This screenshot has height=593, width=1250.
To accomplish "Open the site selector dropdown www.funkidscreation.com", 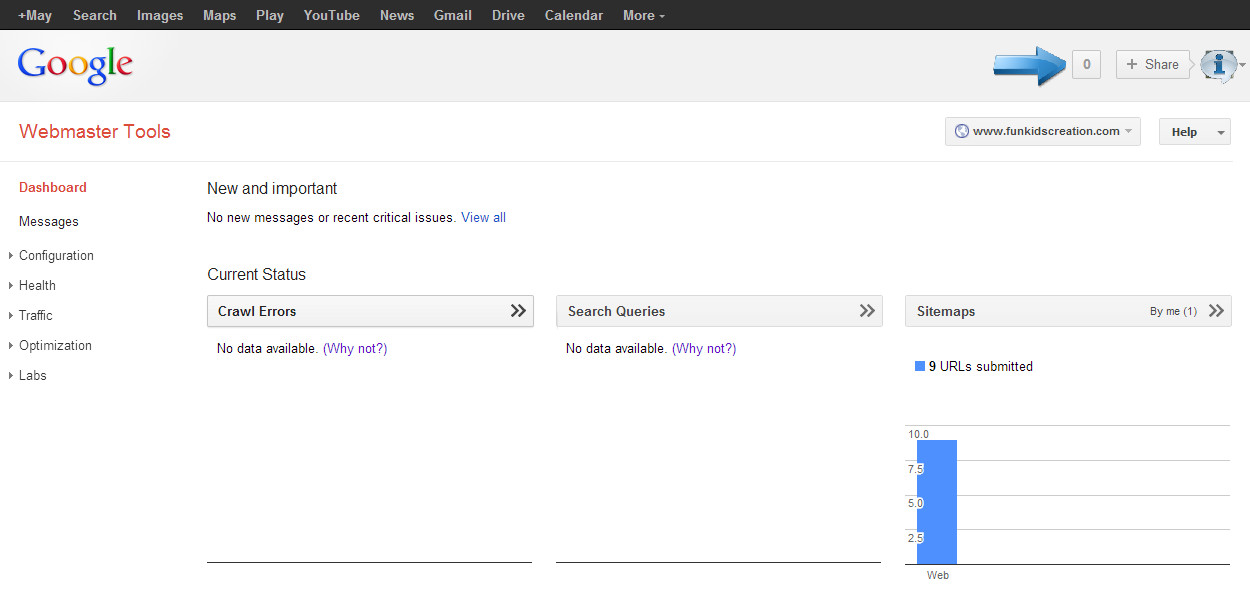I will tap(1042, 131).
